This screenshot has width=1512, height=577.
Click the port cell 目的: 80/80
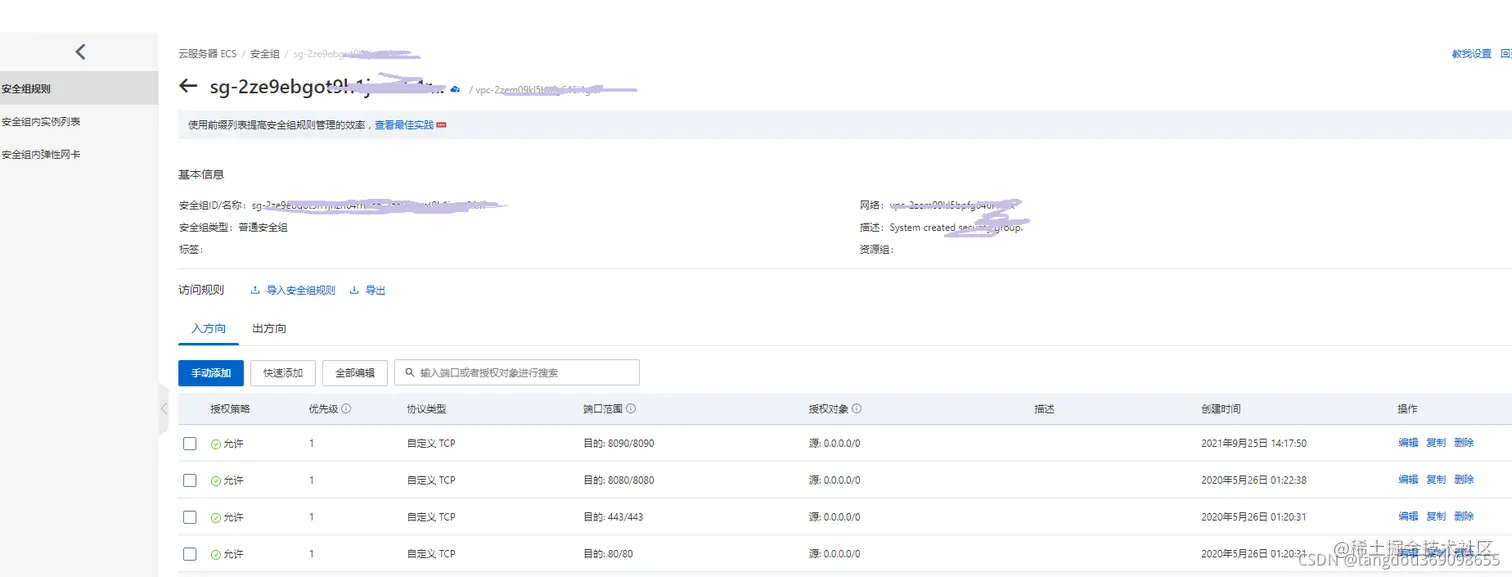click(608, 553)
